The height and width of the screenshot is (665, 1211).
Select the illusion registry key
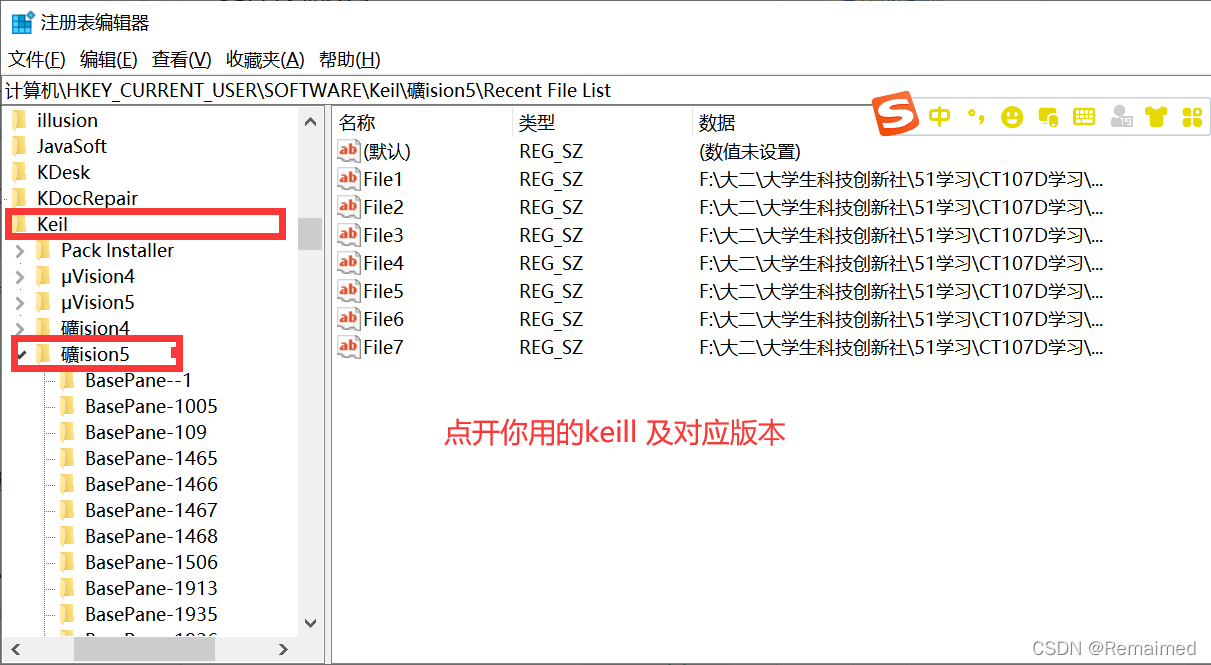pyautogui.click(x=67, y=120)
